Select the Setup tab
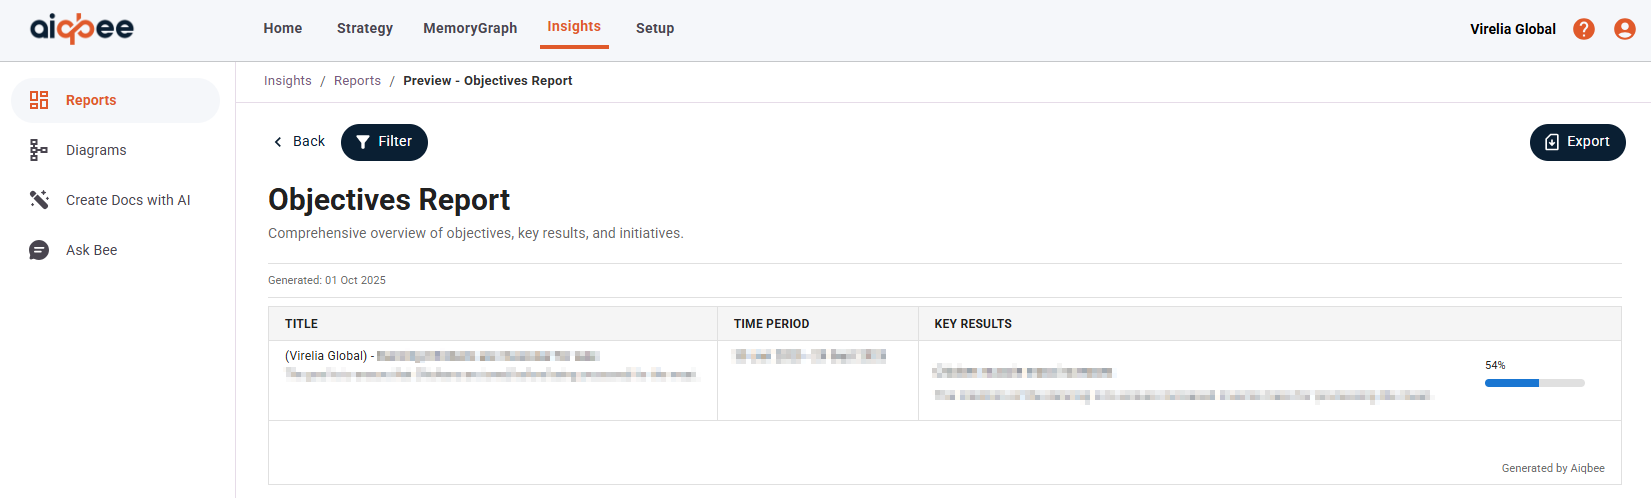 [x=655, y=28]
